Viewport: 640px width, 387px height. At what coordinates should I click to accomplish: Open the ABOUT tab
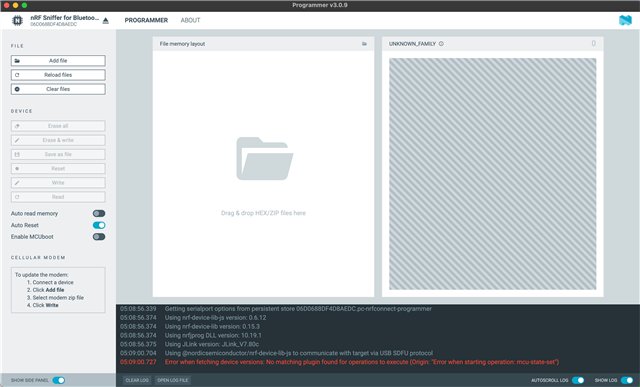[190, 20]
